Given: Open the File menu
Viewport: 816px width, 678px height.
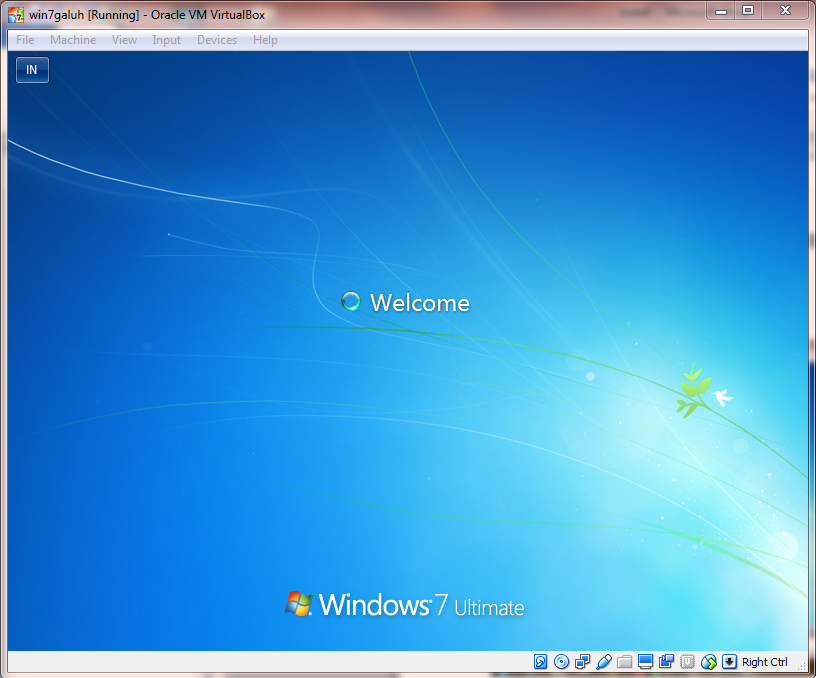Looking at the screenshot, I should tap(24, 40).
